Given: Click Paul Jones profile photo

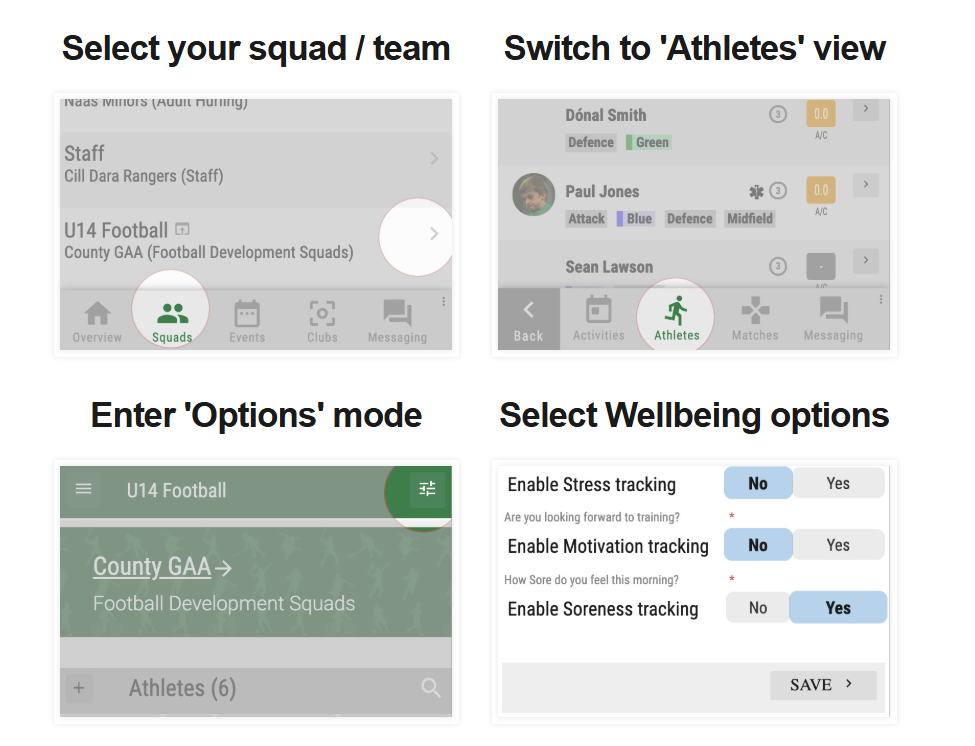Looking at the screenshot, I should 534,195.
